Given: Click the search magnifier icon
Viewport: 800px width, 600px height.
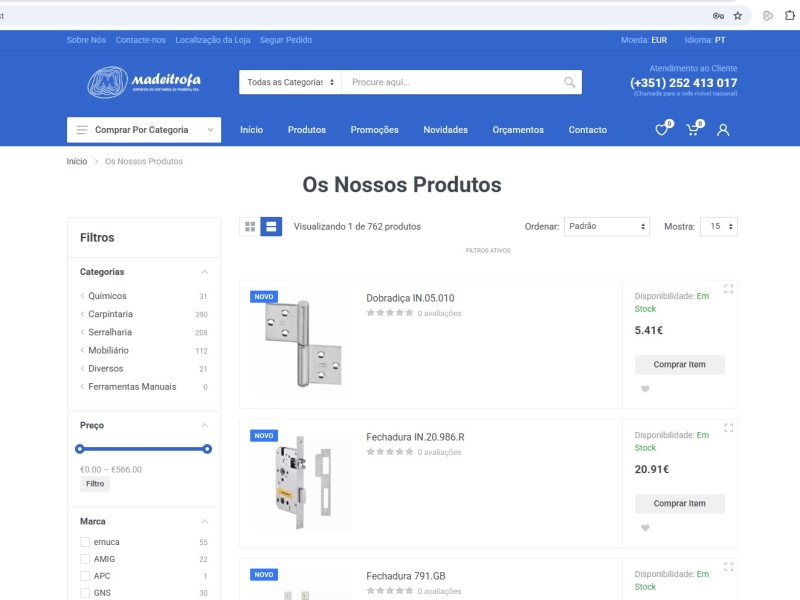Looking at the screenshot, I should click(569, 82).
